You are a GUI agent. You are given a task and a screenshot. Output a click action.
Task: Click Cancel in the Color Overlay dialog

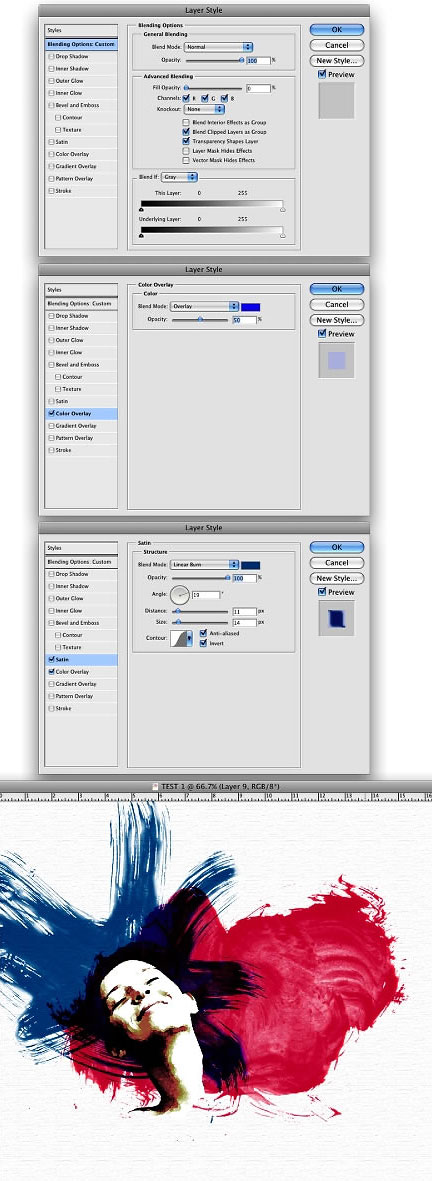pos(336,304)
